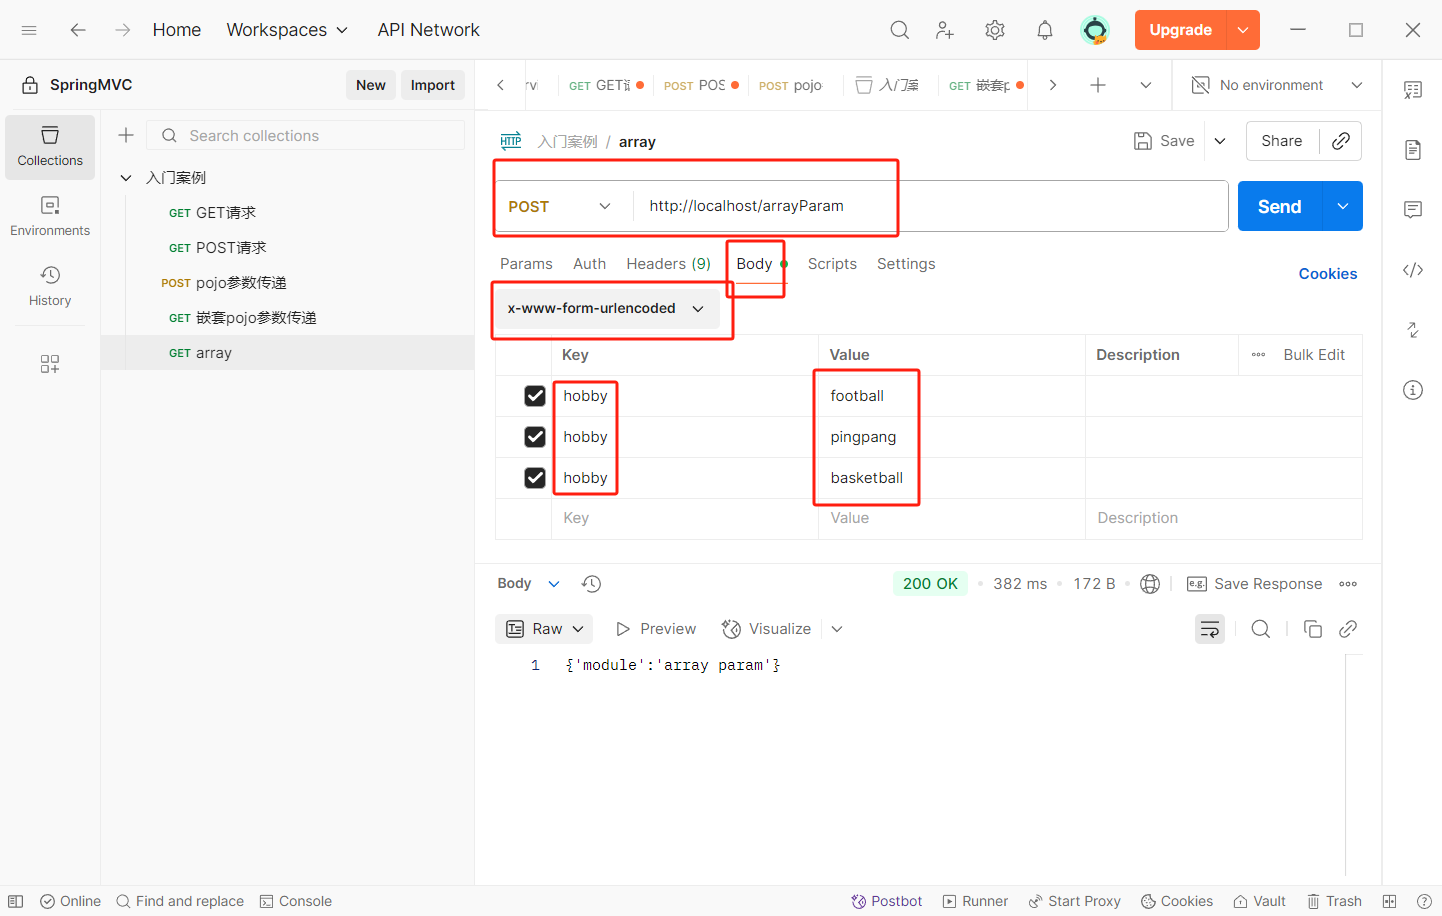Expand the Save button arrow options
The width and height of the screenshot is (1442, 916).
tap(1220, 141)
